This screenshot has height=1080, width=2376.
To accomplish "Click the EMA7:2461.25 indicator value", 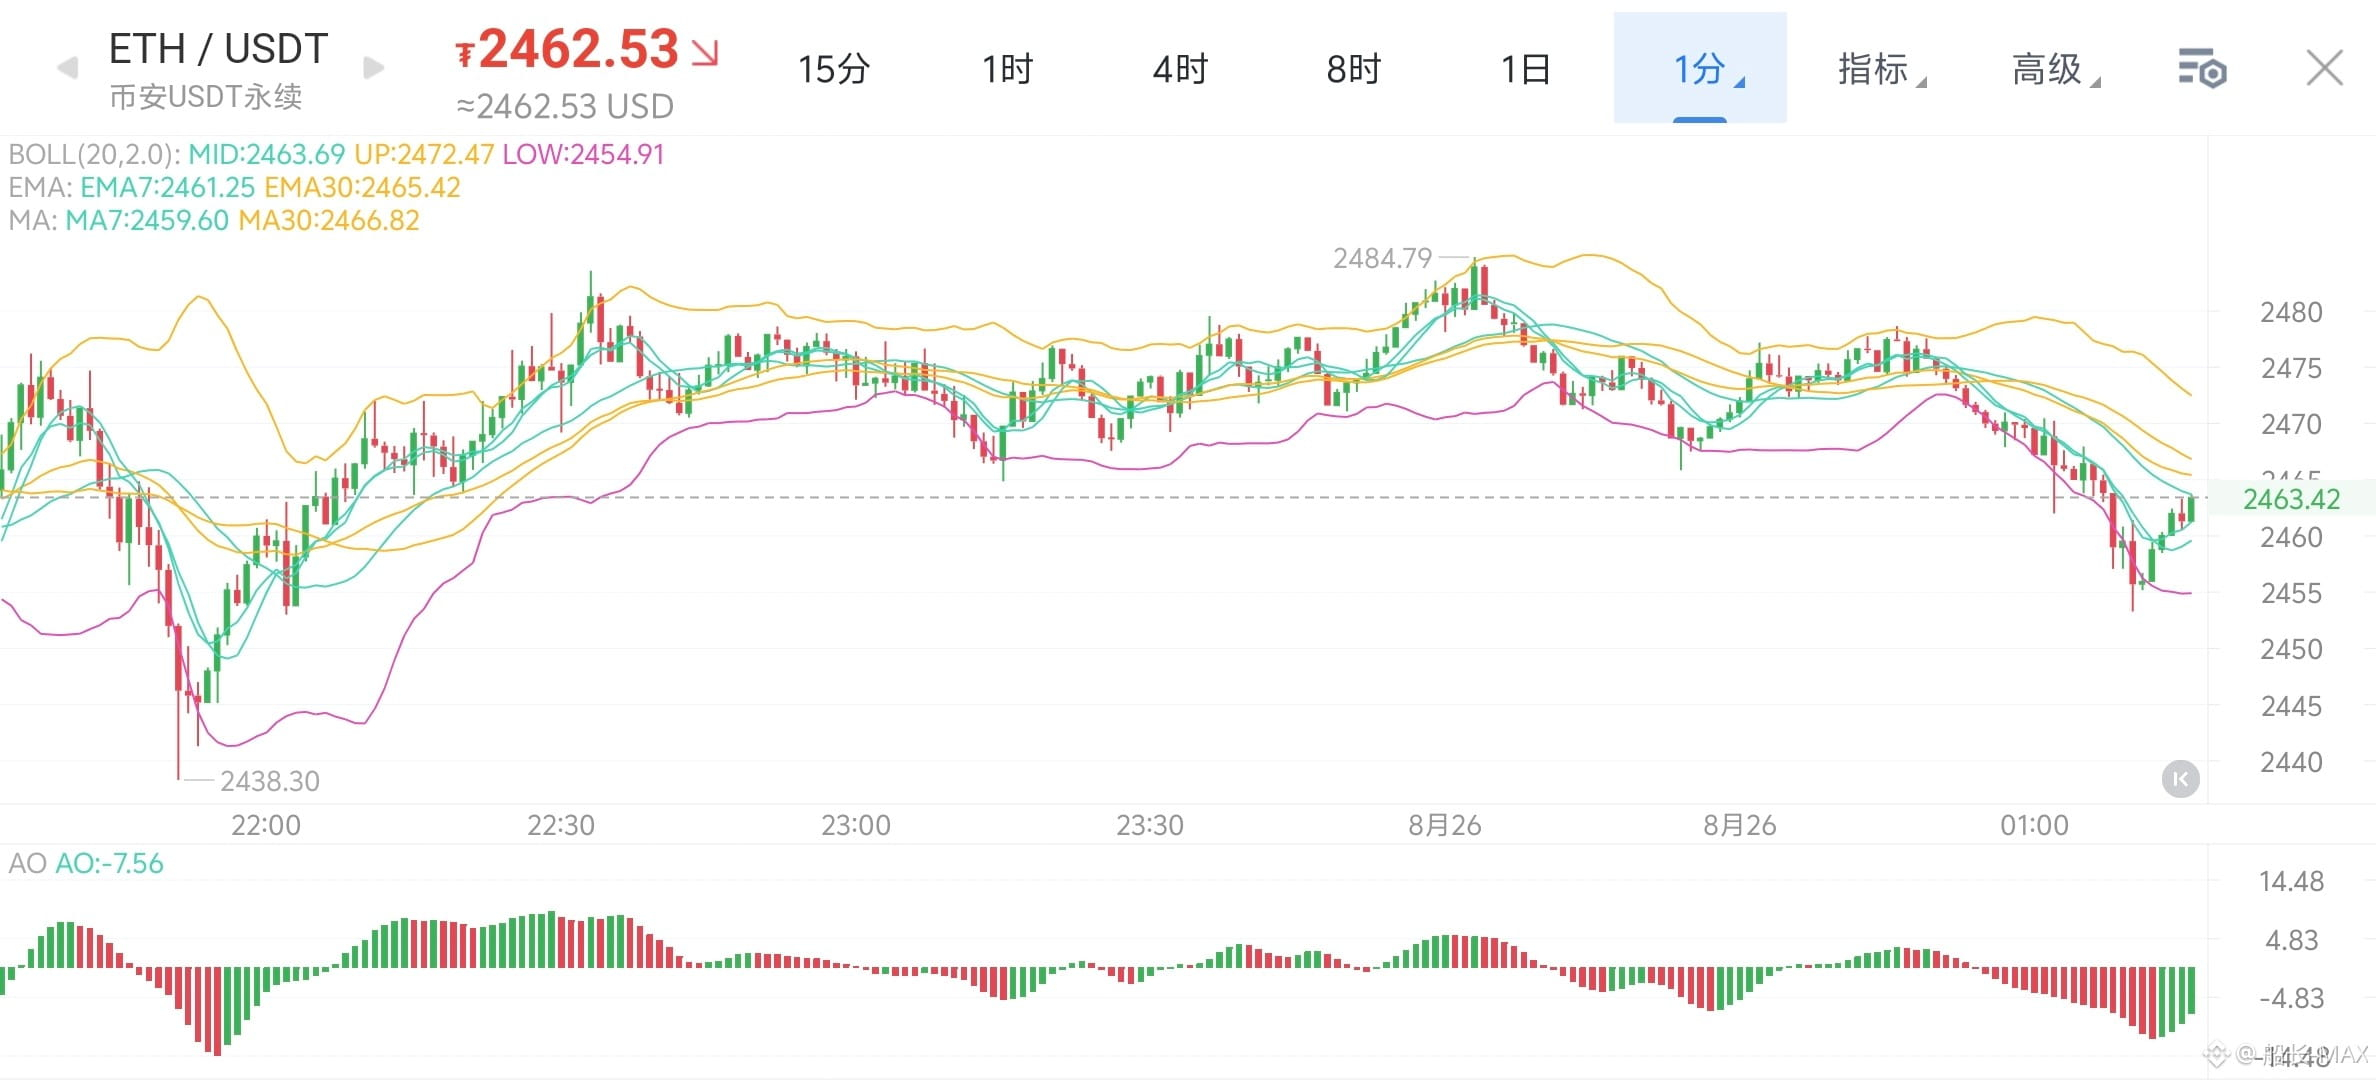I will click(x=168, y=187).
